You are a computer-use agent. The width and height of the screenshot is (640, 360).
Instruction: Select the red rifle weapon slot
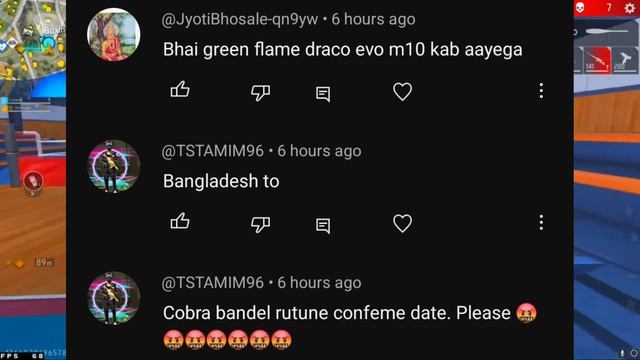click(597, 60)
